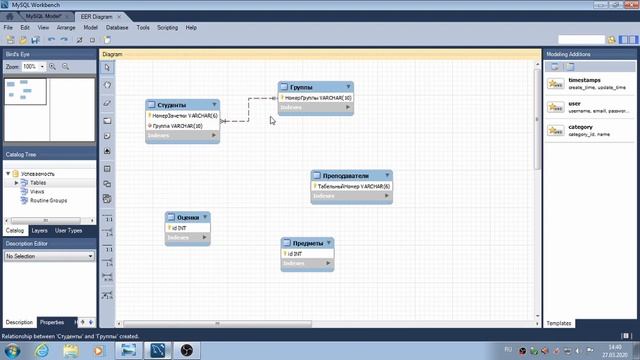Switch to the MySQL Model tab
The height and width of the screenshot is (360, 640).
pyautogui.click(x=43, y=16)
